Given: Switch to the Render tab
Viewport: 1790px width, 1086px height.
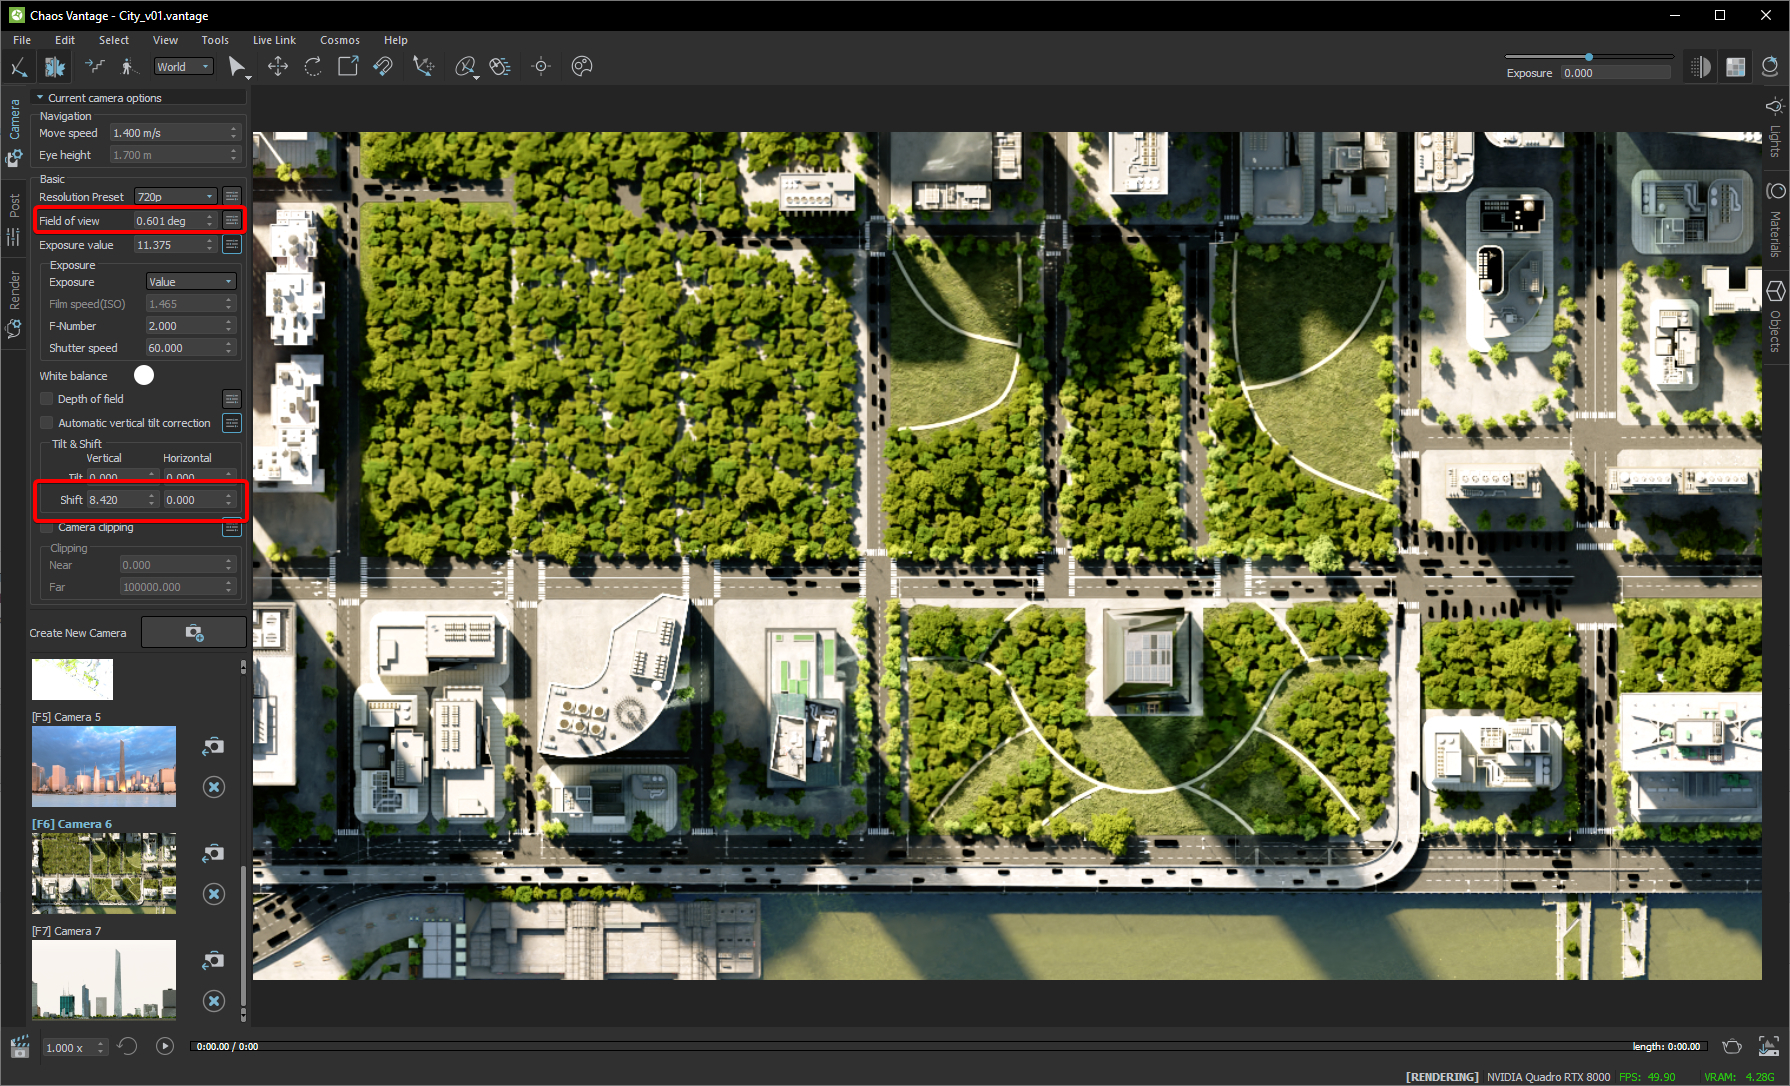Looking at the screenshot, I should 14,305.
